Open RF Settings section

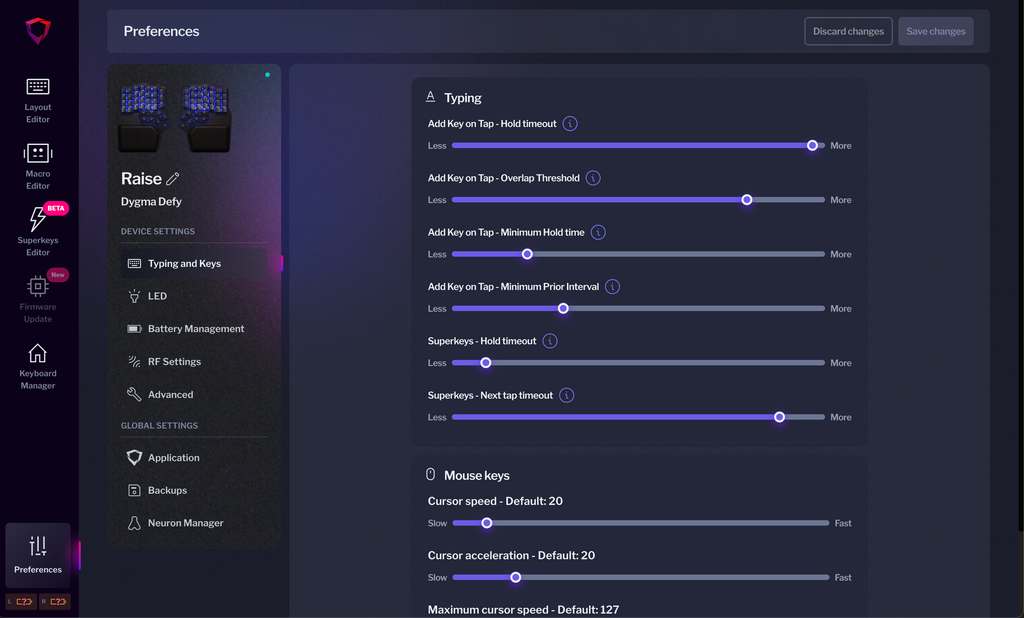point(174,362)
